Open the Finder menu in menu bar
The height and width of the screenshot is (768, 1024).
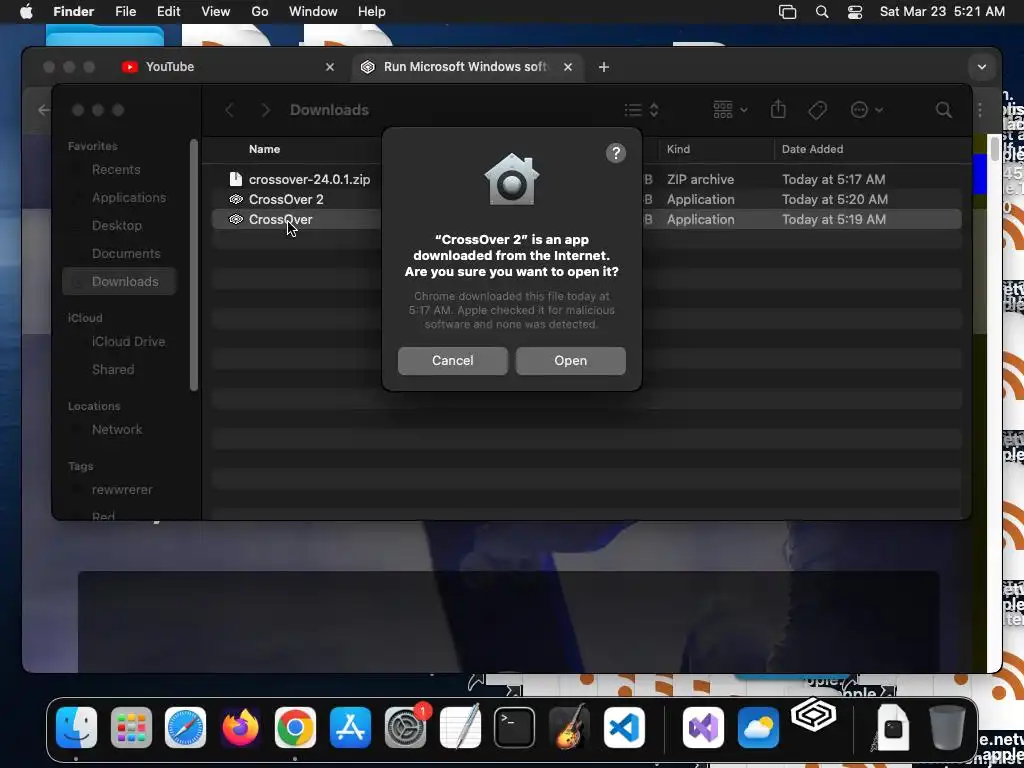click(x=73, y=12)
